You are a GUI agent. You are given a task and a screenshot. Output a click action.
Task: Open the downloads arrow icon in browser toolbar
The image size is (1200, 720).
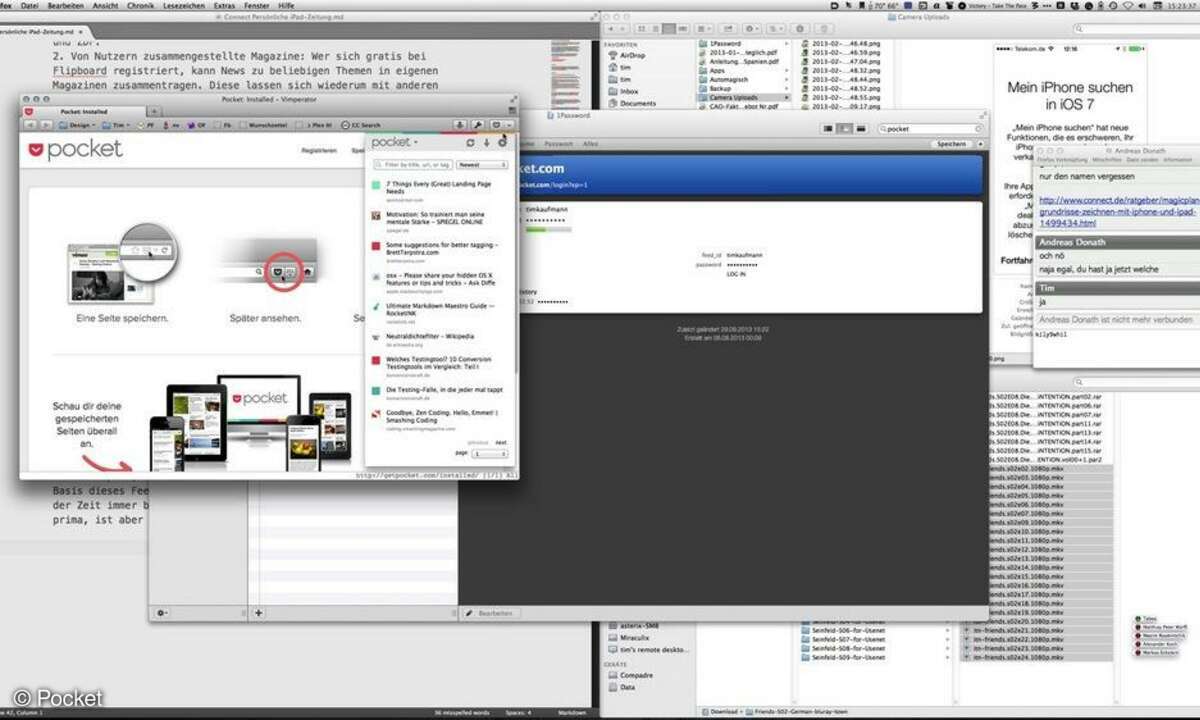[x=459, y=125]
